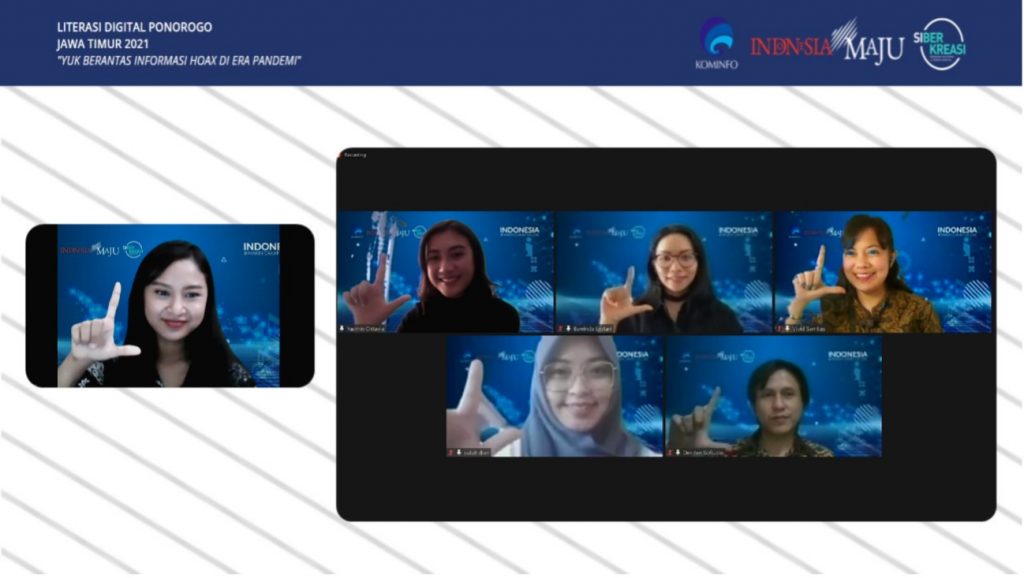Select the top-middle participant wearing glasses
The height and width of the screenshot is (578, 1024).
[x=664, y=272]
